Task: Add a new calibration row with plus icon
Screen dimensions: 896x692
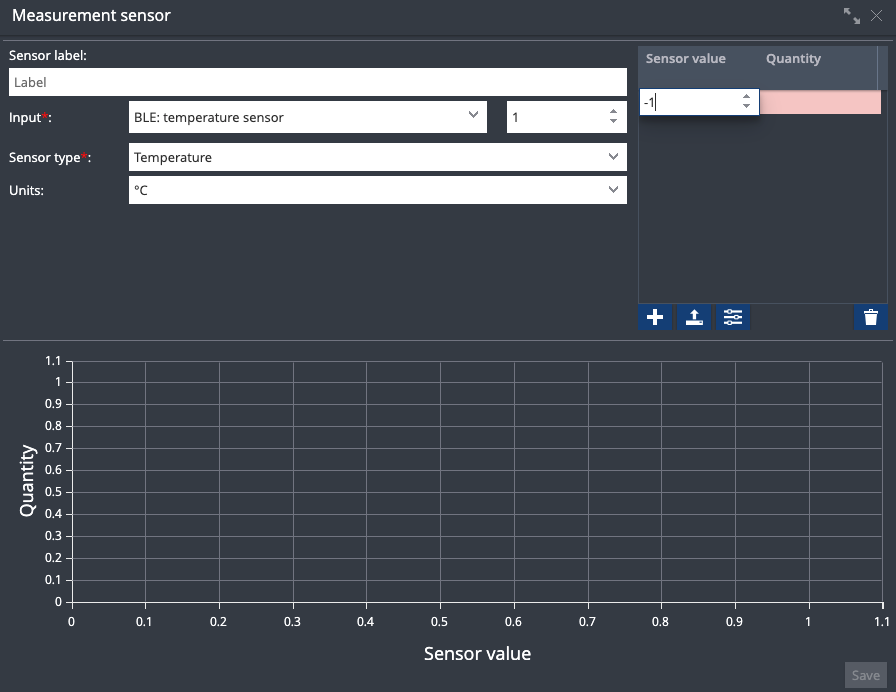Action: tap(655, 317)
